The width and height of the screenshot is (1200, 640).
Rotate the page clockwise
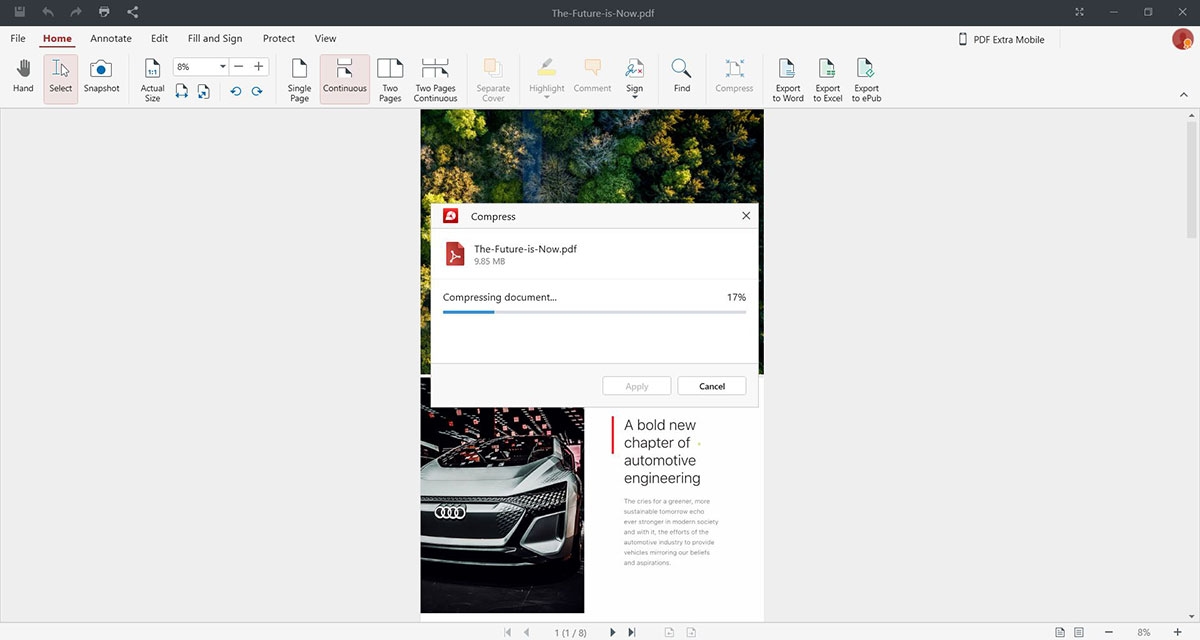click(x=257, y=91)
